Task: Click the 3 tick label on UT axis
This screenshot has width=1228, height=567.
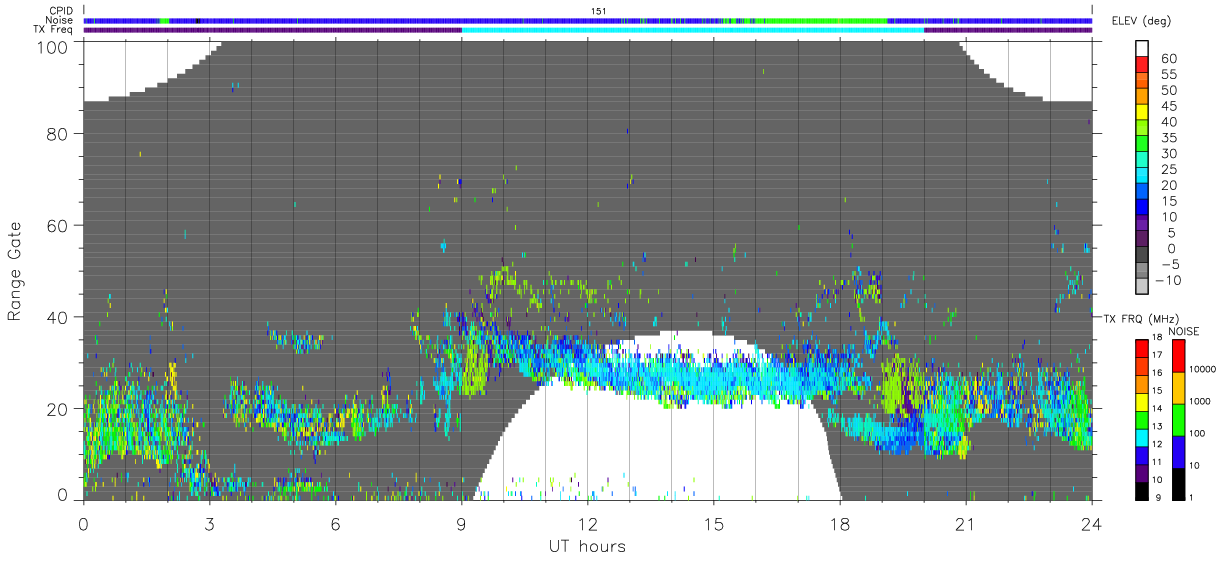Action: 210,523
